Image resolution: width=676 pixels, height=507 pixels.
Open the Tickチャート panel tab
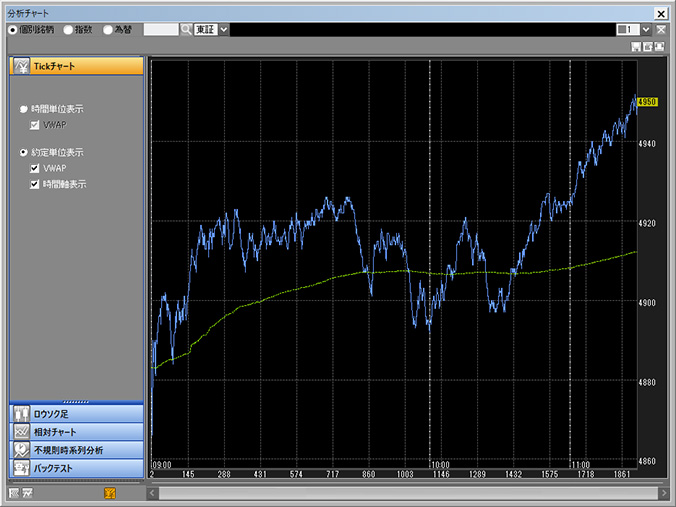pos(76,66)
